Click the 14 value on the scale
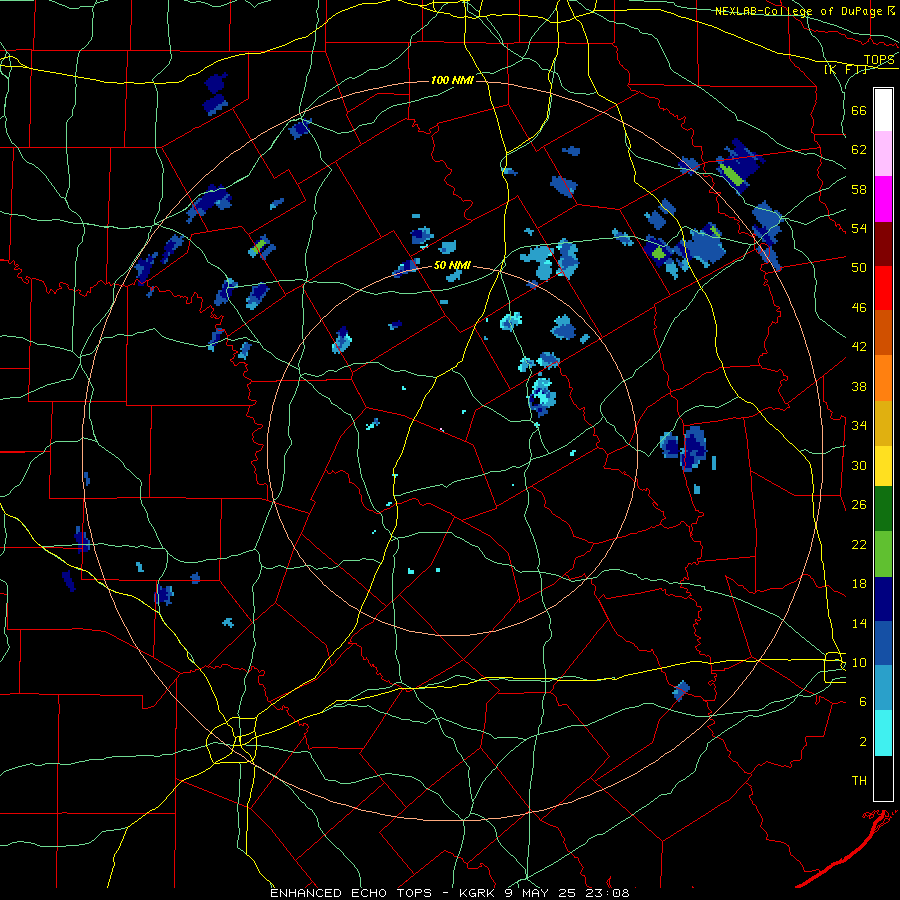900x900 pixels. point(859,623)
